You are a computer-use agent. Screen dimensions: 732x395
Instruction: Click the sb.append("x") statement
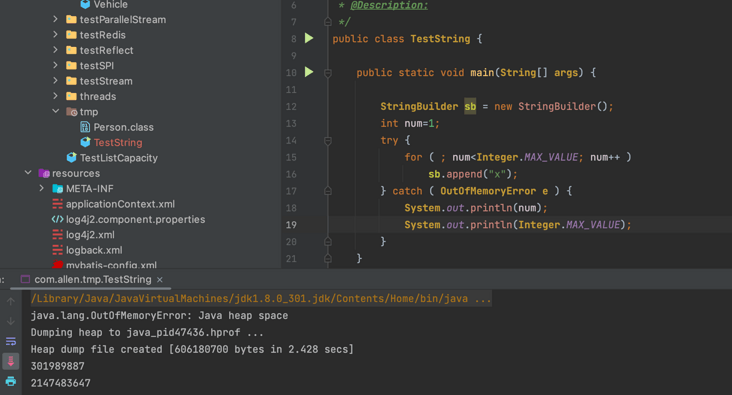click(x=472, y=174)
